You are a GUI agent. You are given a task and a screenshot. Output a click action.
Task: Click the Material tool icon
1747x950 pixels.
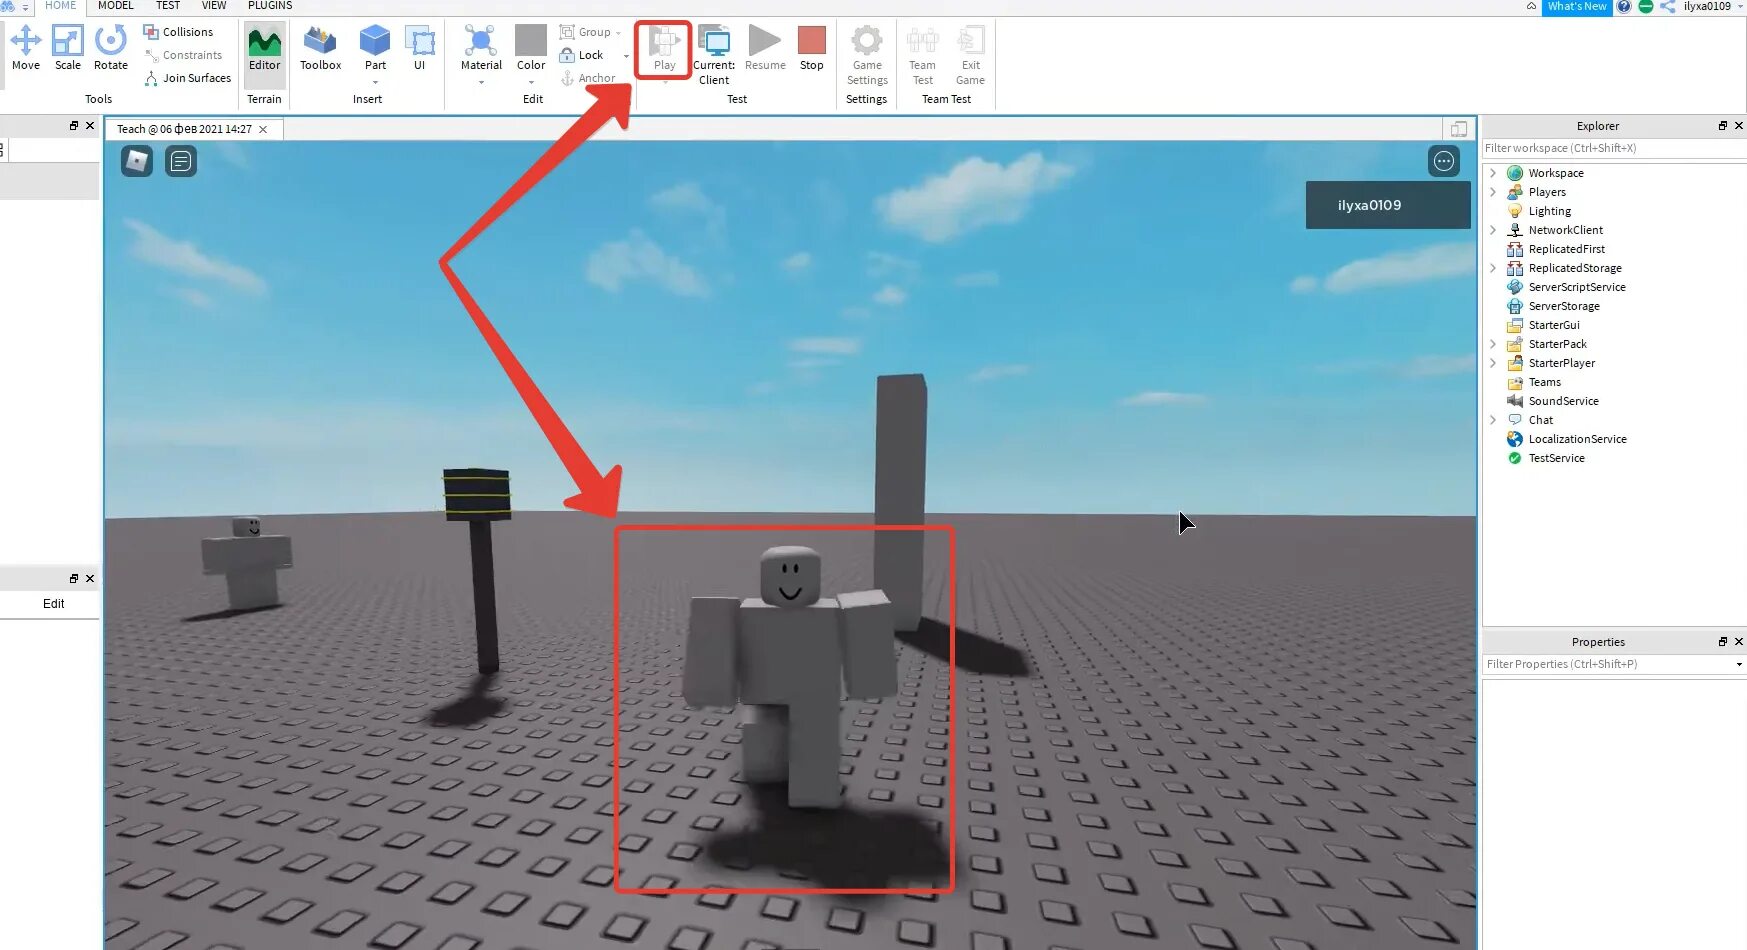click(481, 41)
